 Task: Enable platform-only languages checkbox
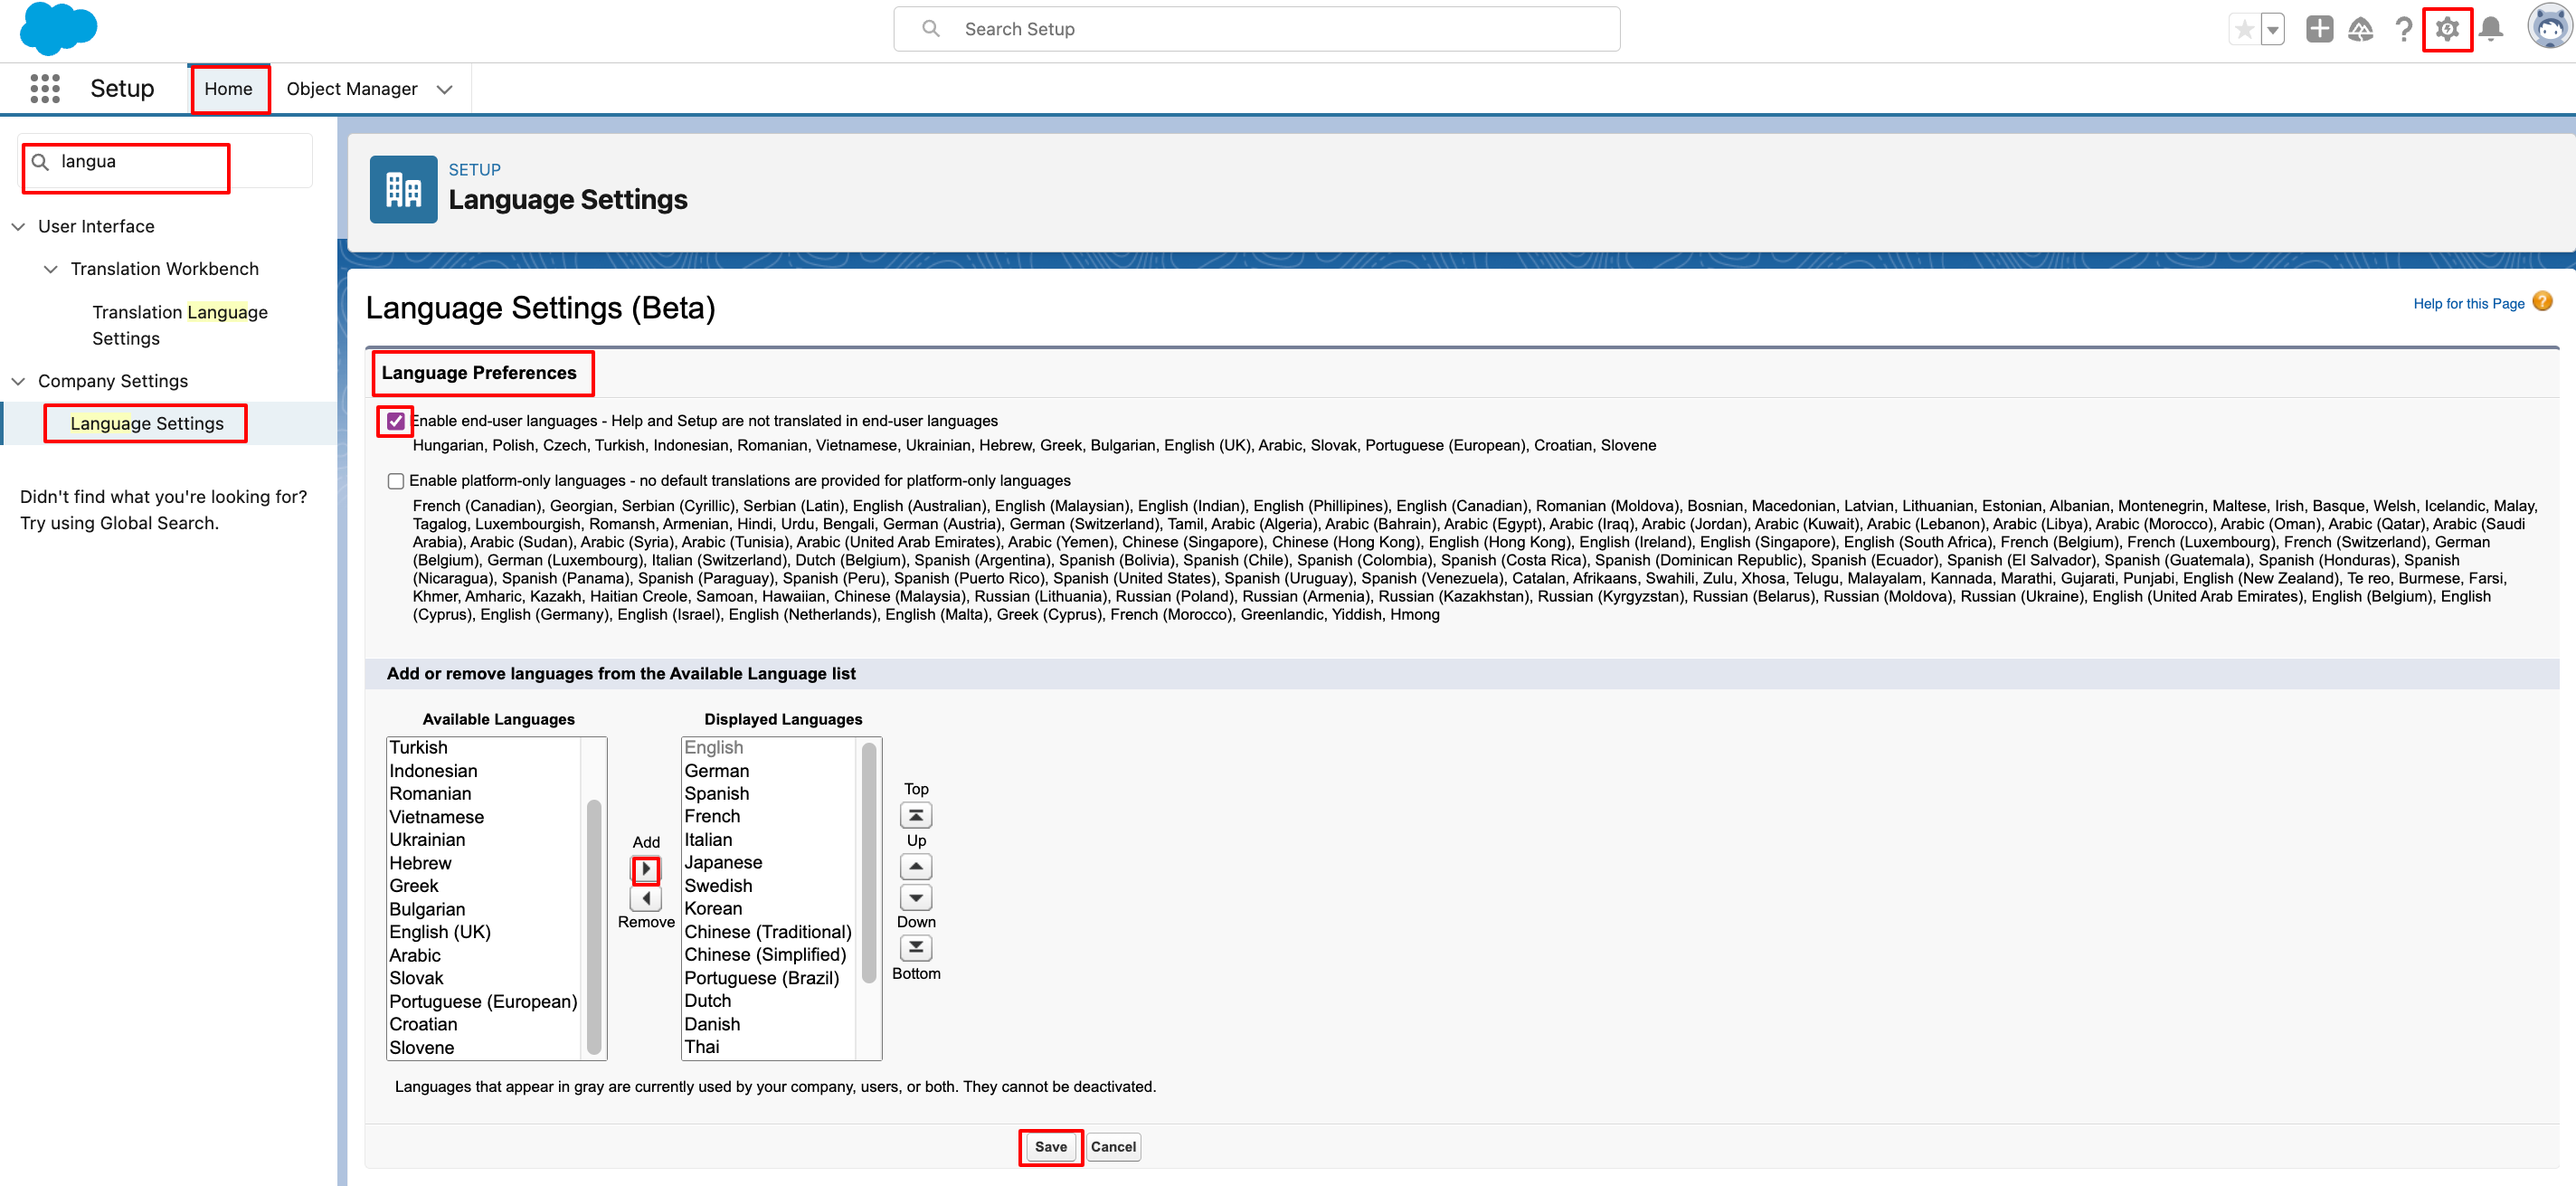click(396, 481)
